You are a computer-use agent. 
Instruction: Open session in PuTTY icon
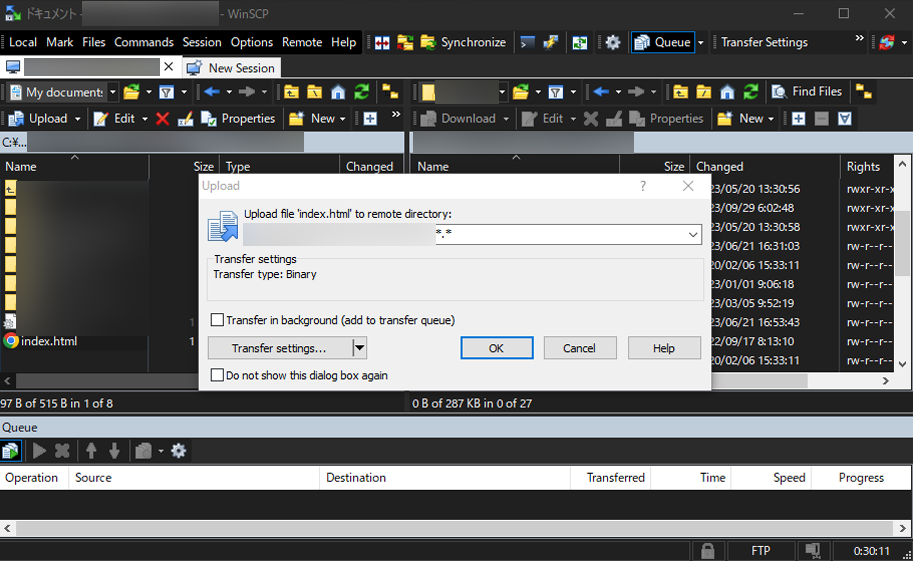click(x=550, y=43)
